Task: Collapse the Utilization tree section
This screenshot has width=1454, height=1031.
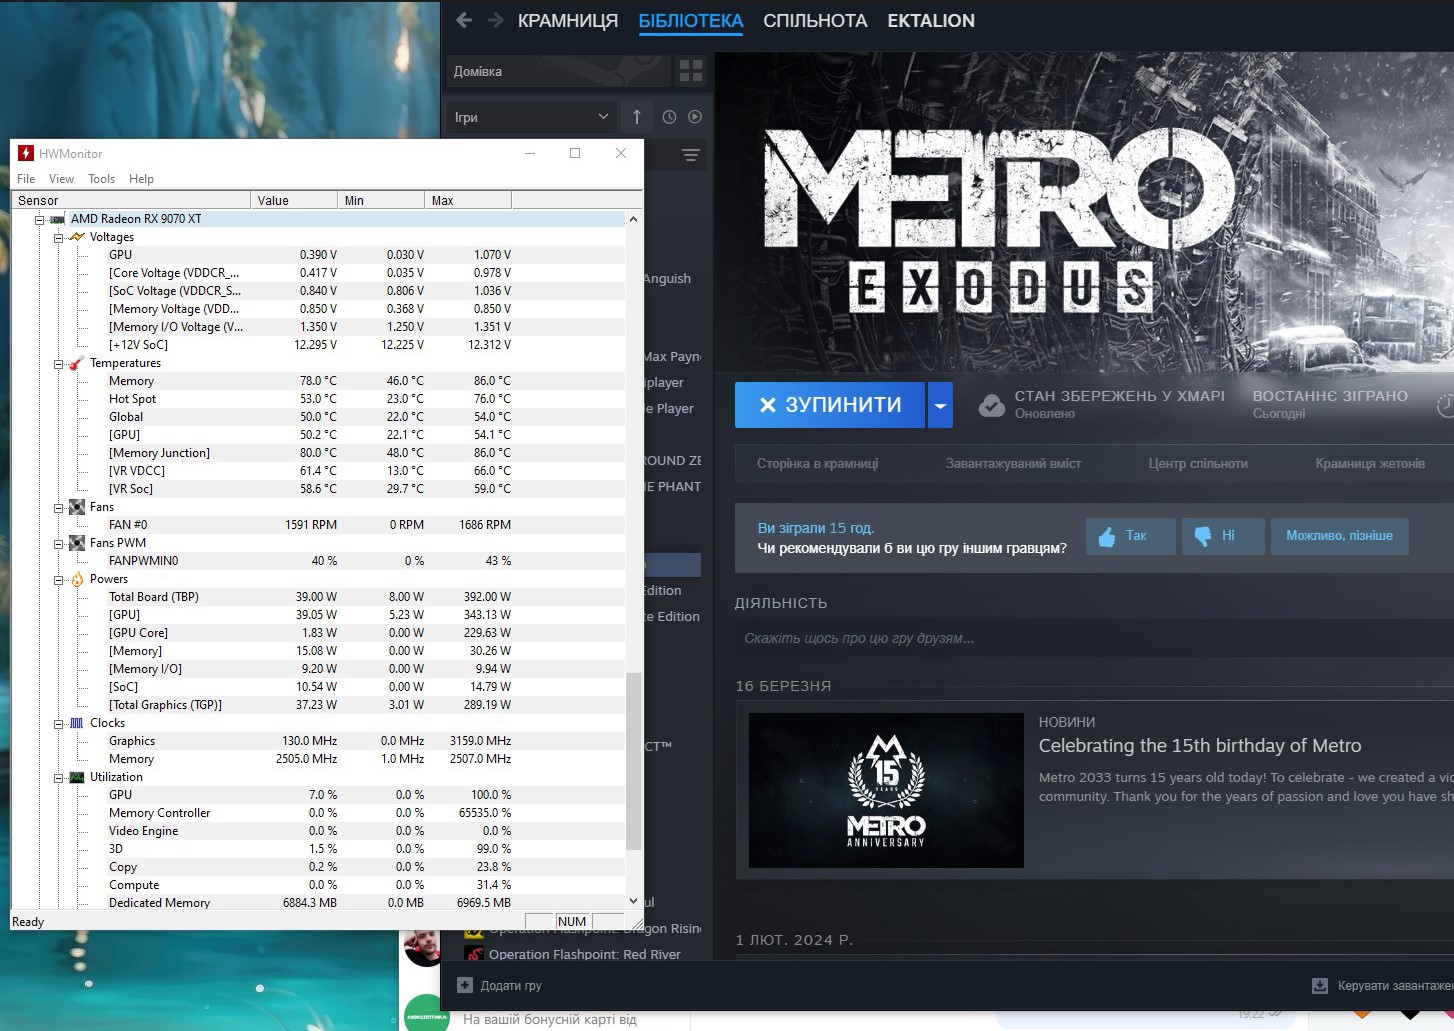Action: pyautogui.click(x=58, y=777)
